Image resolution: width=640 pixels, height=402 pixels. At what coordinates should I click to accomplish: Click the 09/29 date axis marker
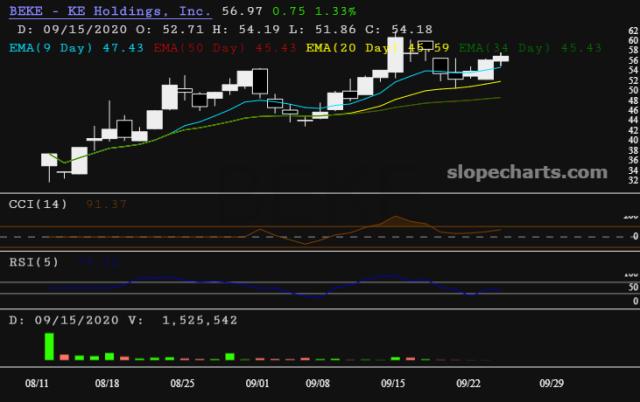click(x=551, y=383)
